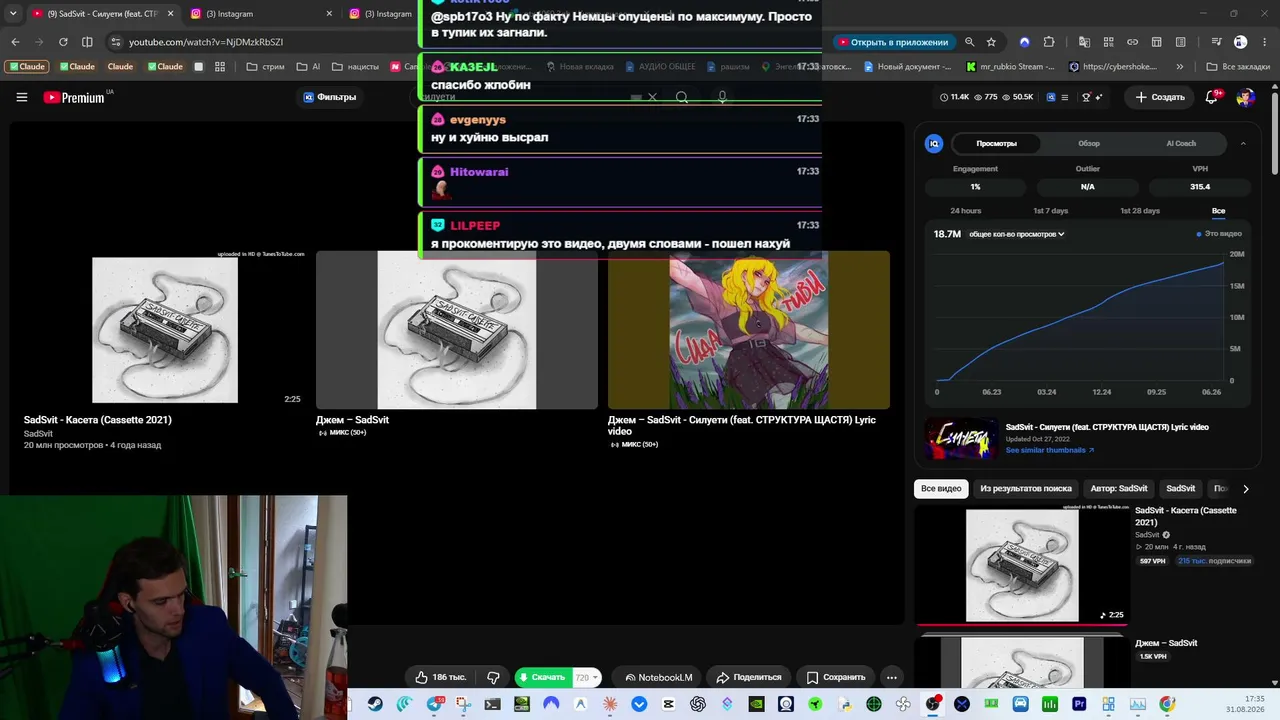Click the green Скачать button
Image resolution: width=1280 pixels, height=720 pixels.
click(x=543, y=677)
